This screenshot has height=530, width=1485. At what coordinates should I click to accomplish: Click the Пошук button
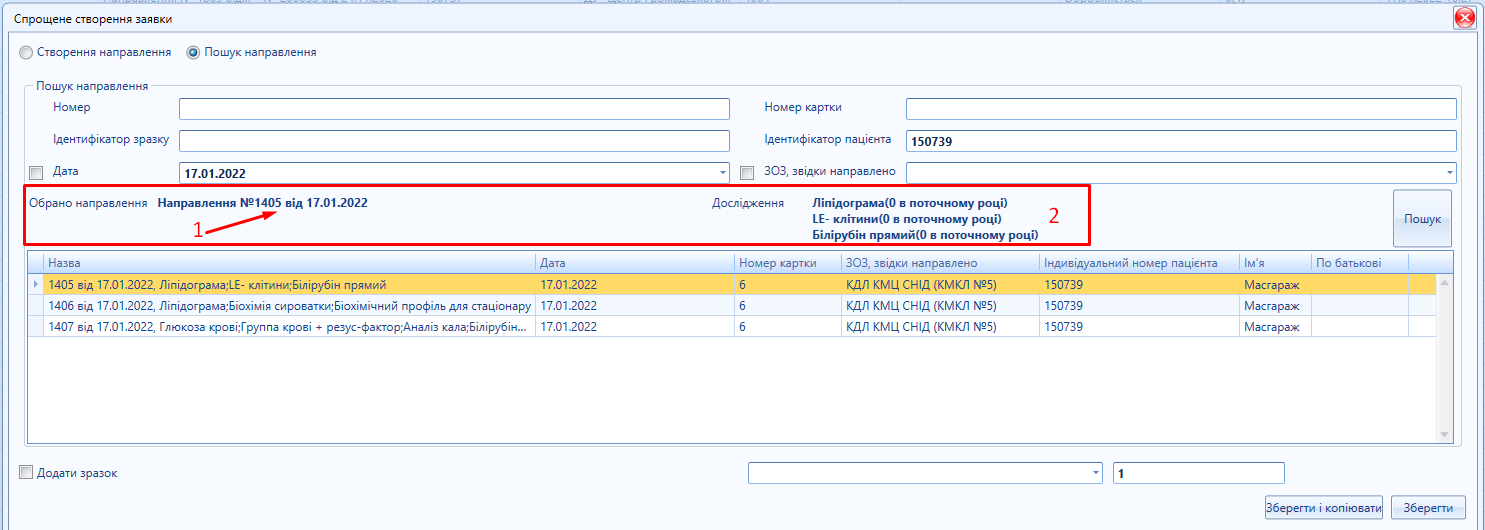1422,218
